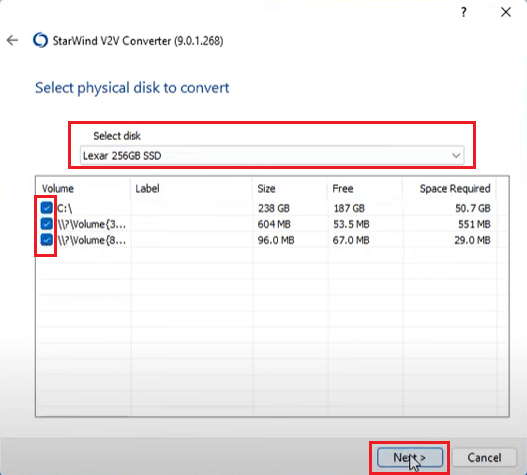The image size is (527, 475).
Task: Close the converter window
Action: (506, 12)
